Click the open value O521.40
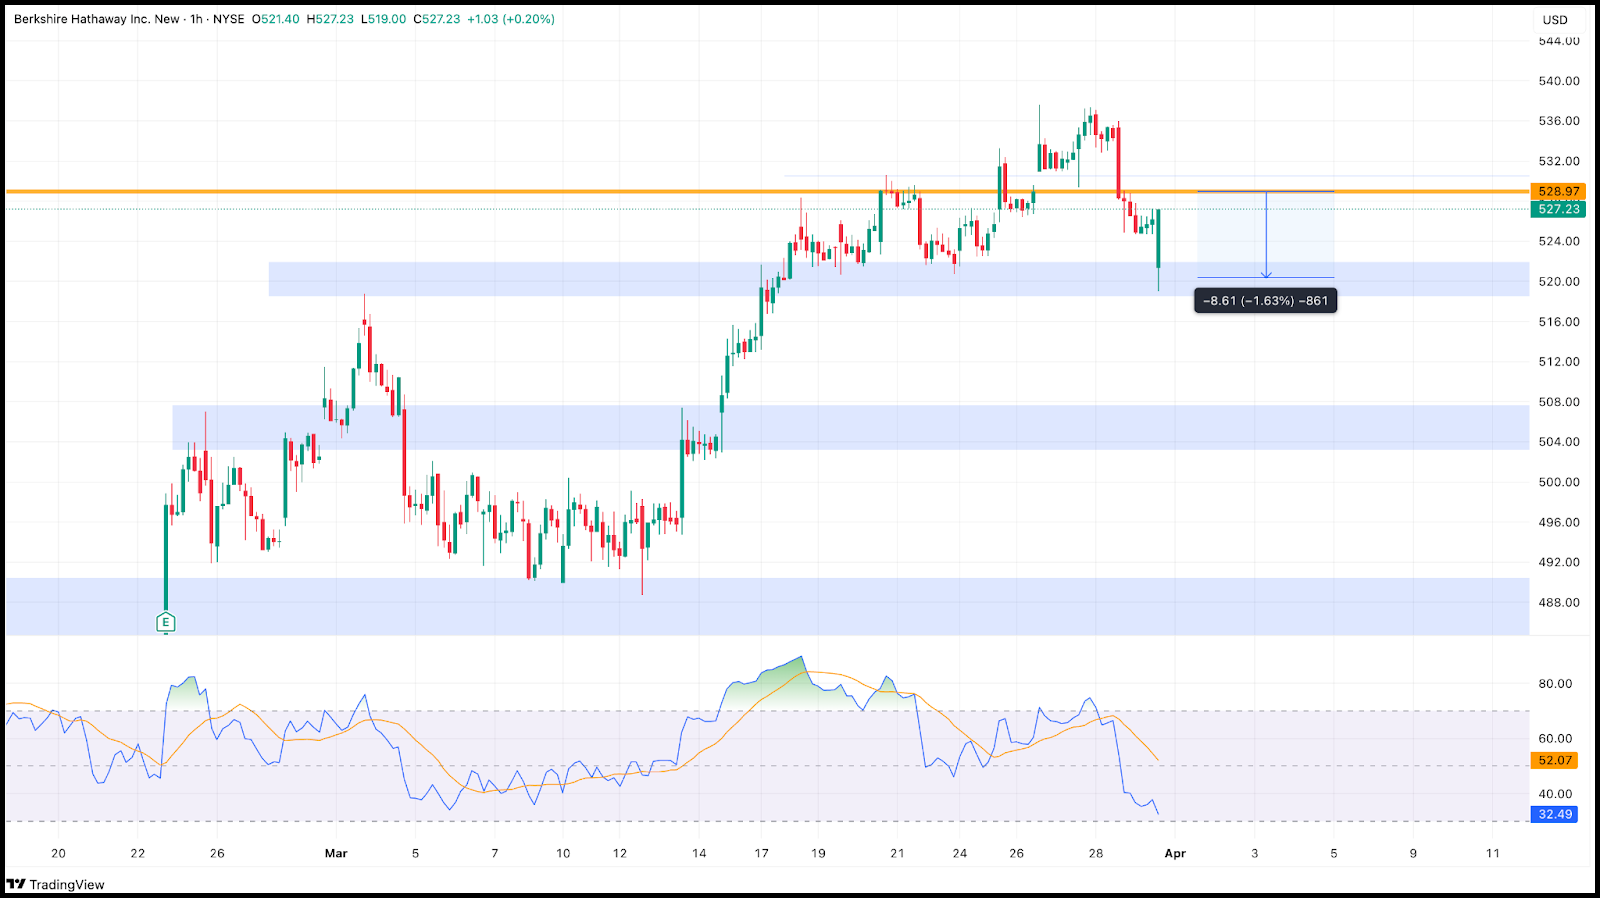The height and width of the screenshot is (898, 1600). pyautogui.click(x=276, y=19)
